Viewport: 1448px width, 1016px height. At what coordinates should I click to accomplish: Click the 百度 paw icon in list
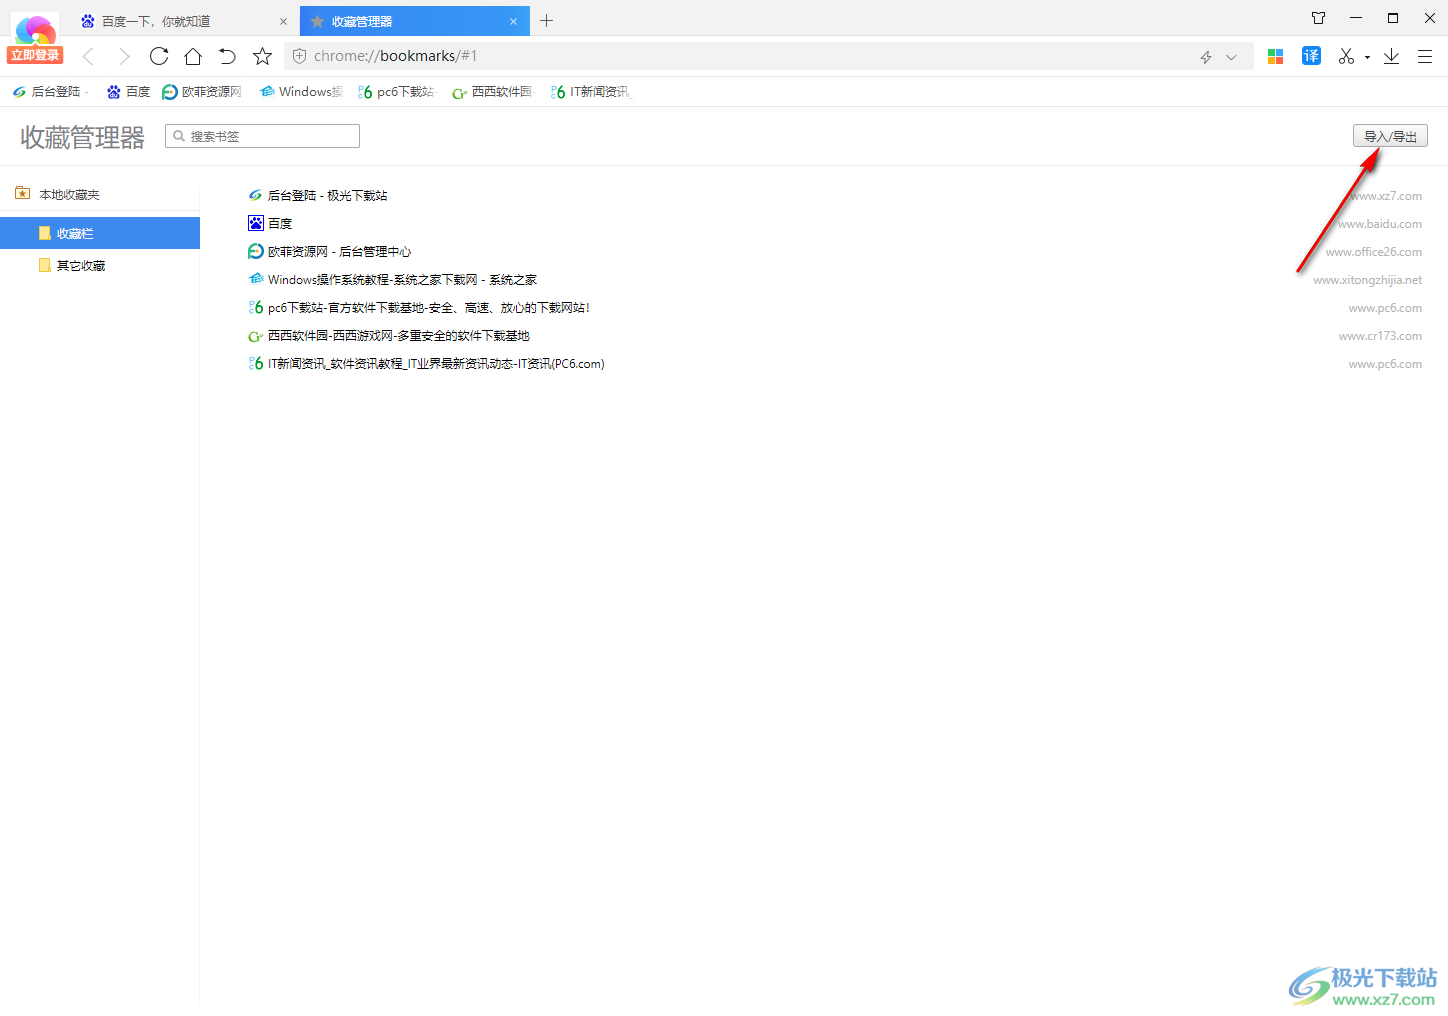(256, 223)
